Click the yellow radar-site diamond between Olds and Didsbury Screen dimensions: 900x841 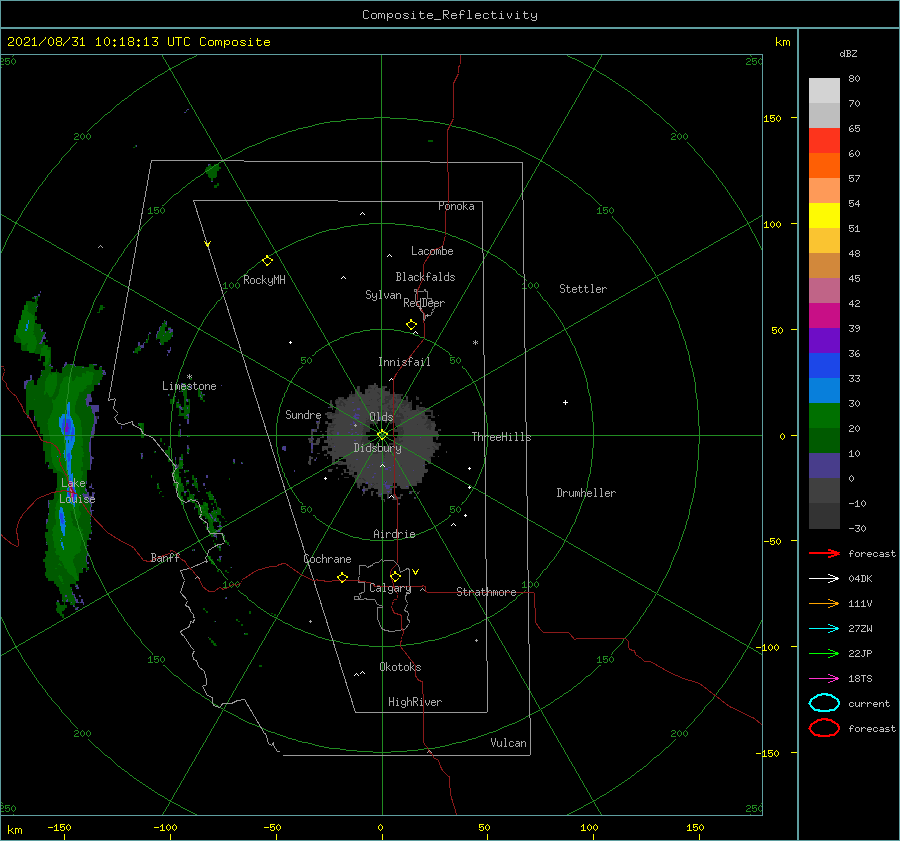pos(382,435)
